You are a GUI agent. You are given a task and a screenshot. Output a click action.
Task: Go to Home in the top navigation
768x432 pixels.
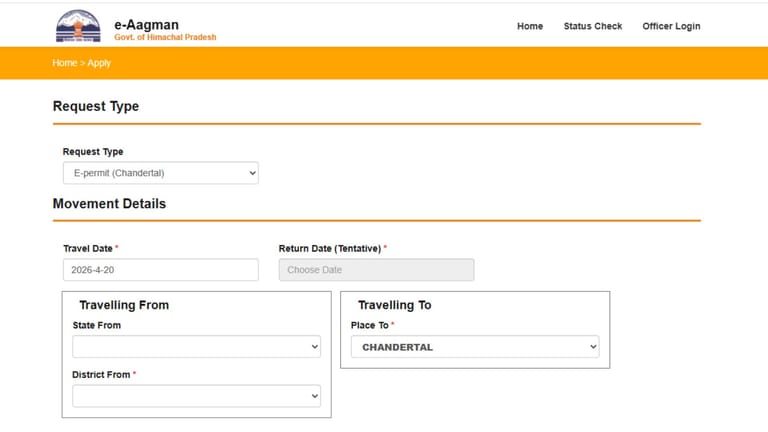pyautogui.click(x=530, y=26)
